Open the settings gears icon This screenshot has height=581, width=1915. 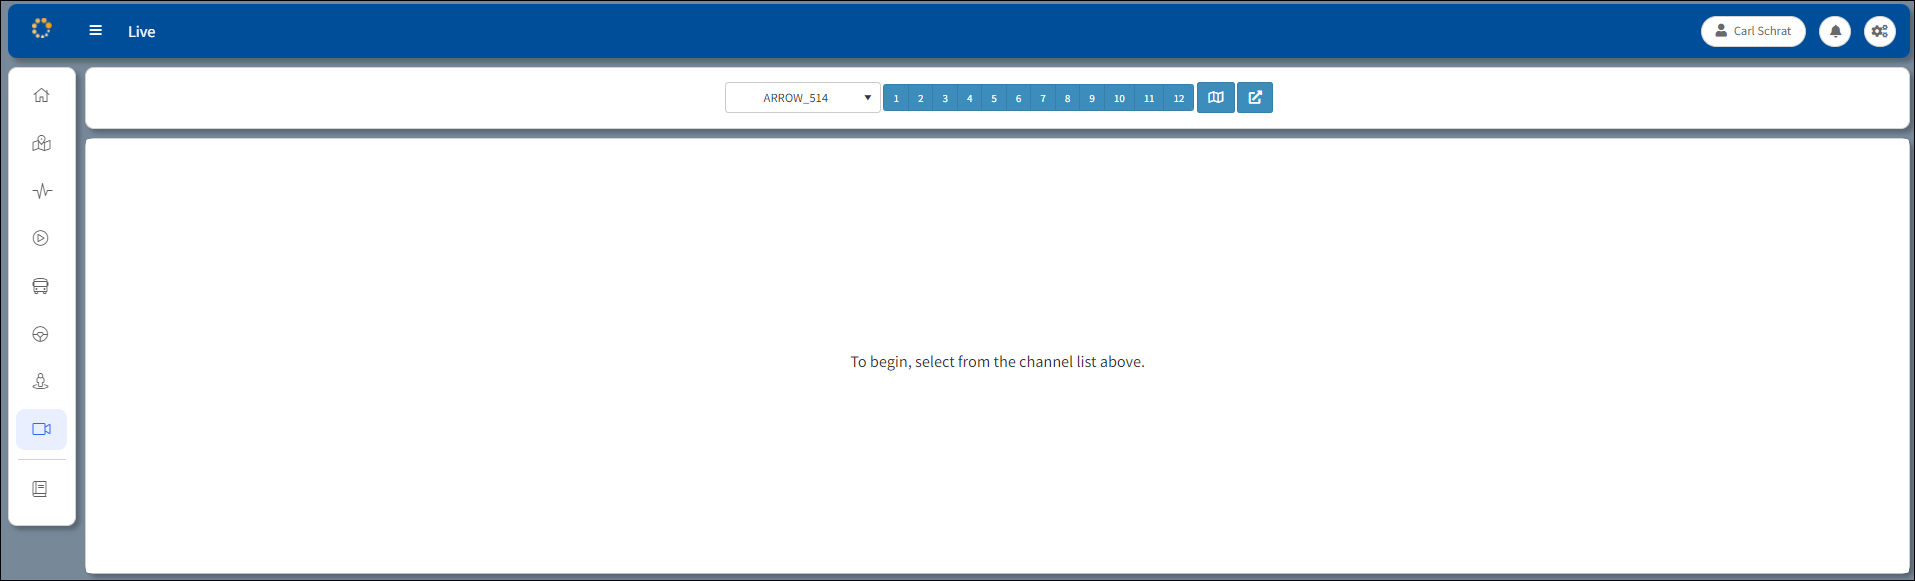(1880, 31)
